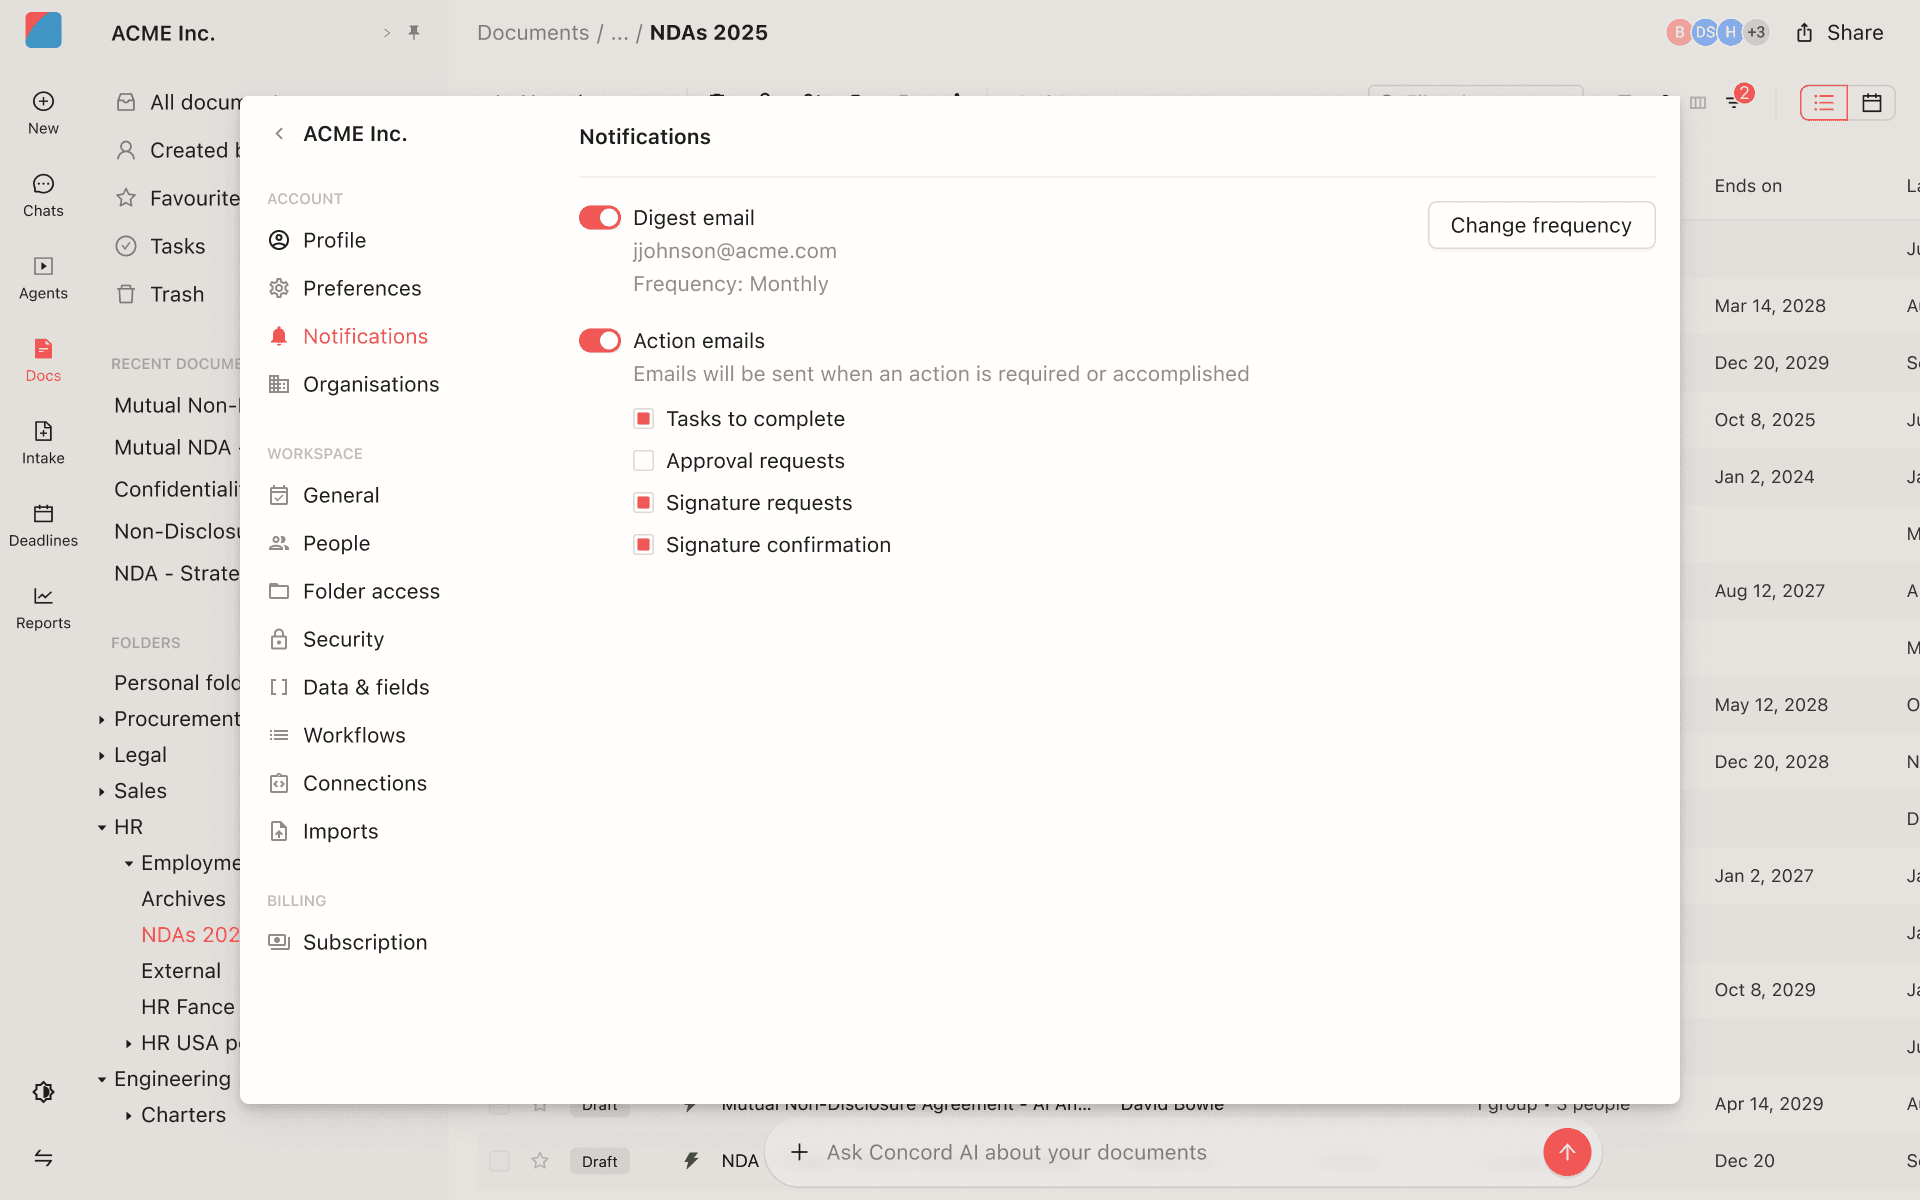1920x1200 pixels.
Task: Turn off the Action emails toggle
Action: coord(600,341)
